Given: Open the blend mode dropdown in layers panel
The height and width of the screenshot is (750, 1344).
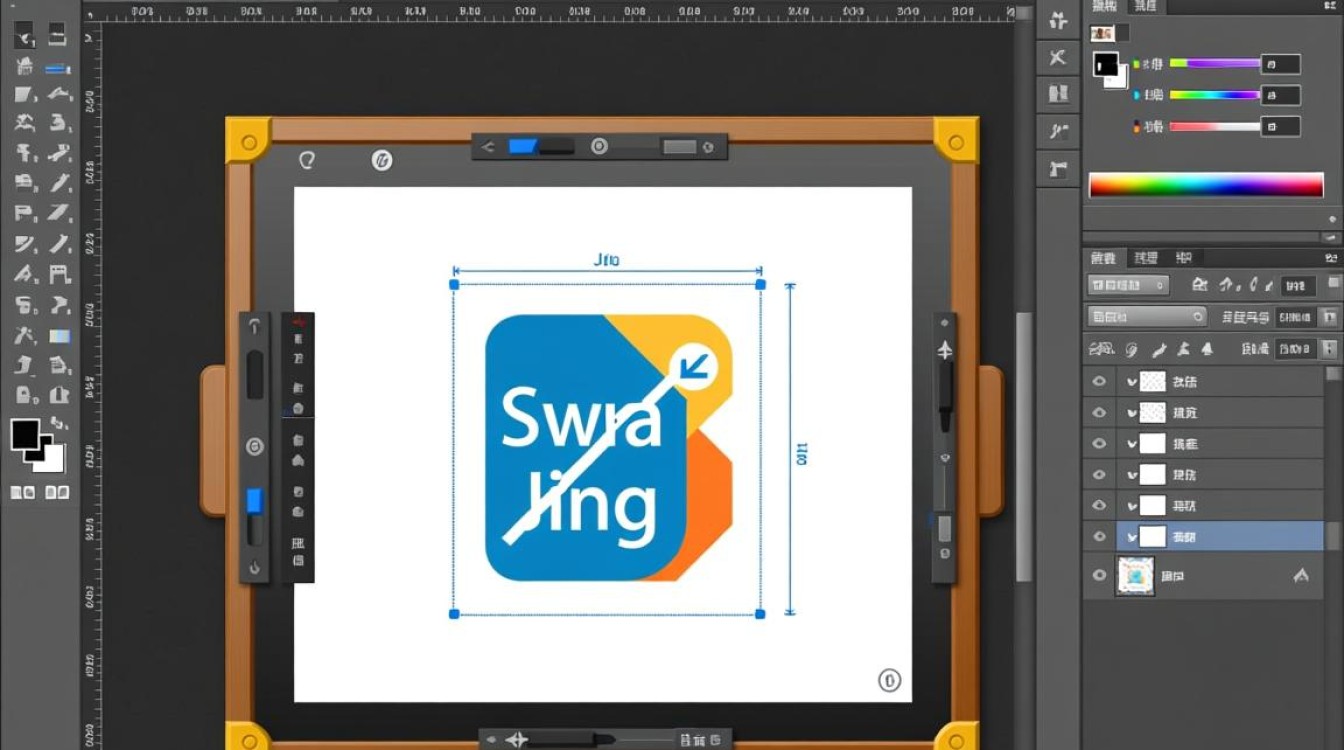Looking at the screenshot, I should 1146,317.
